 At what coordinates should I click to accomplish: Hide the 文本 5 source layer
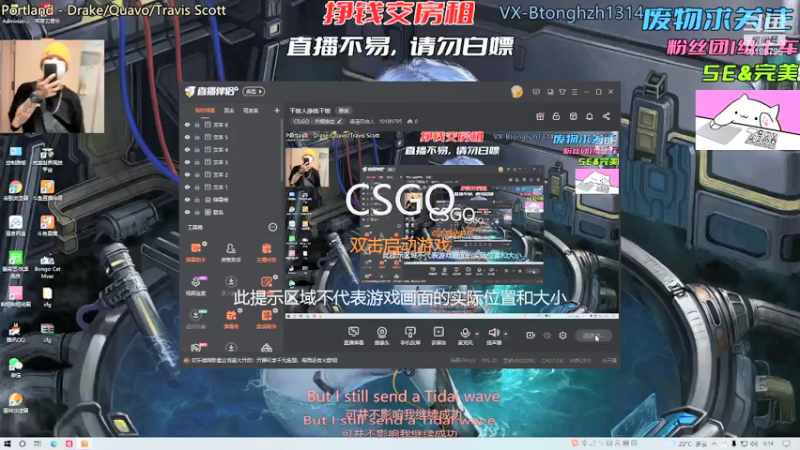187,137
